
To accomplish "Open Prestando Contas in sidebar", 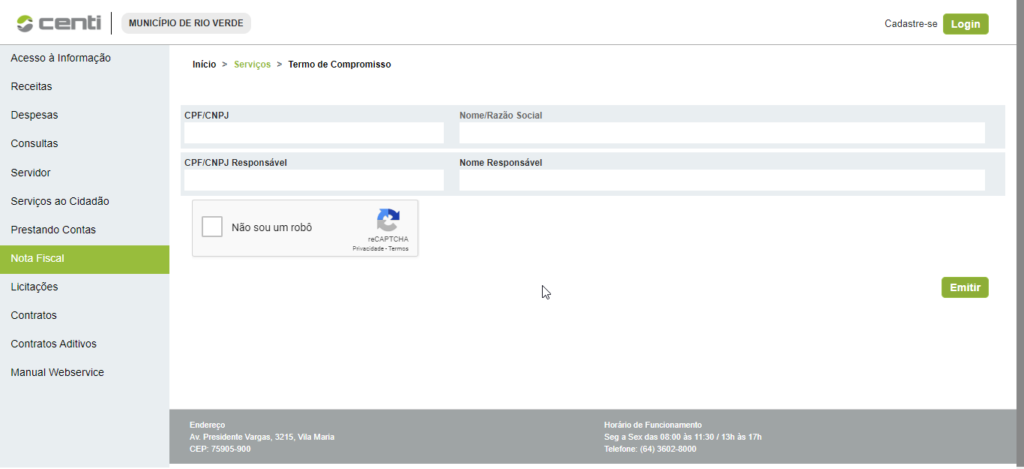I will [x=54, y=230].
